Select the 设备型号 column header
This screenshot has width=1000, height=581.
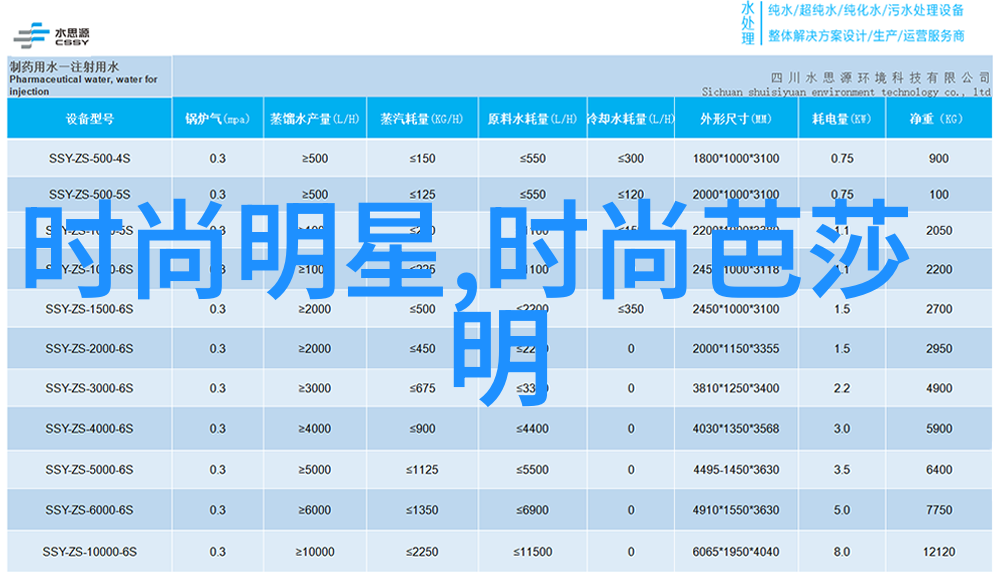click(x=89, y=119)
